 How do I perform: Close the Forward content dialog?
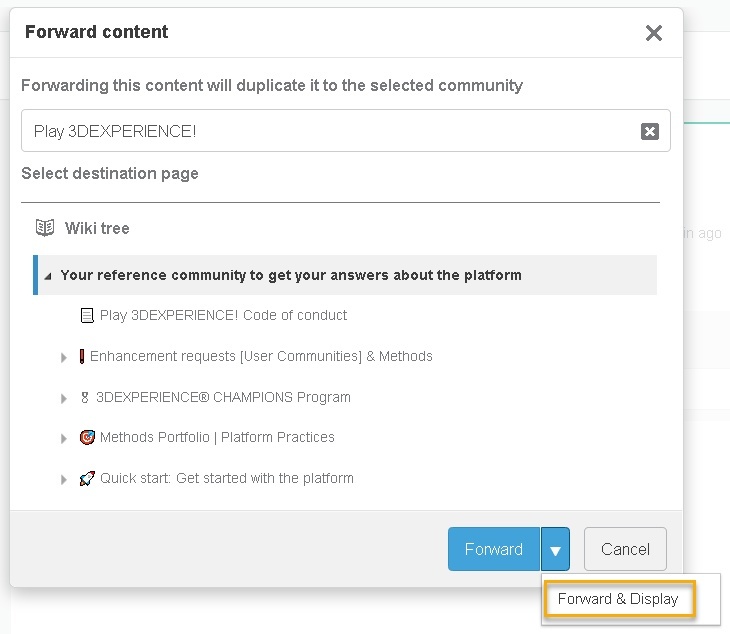pyautogui.click(x=654, y=33)
